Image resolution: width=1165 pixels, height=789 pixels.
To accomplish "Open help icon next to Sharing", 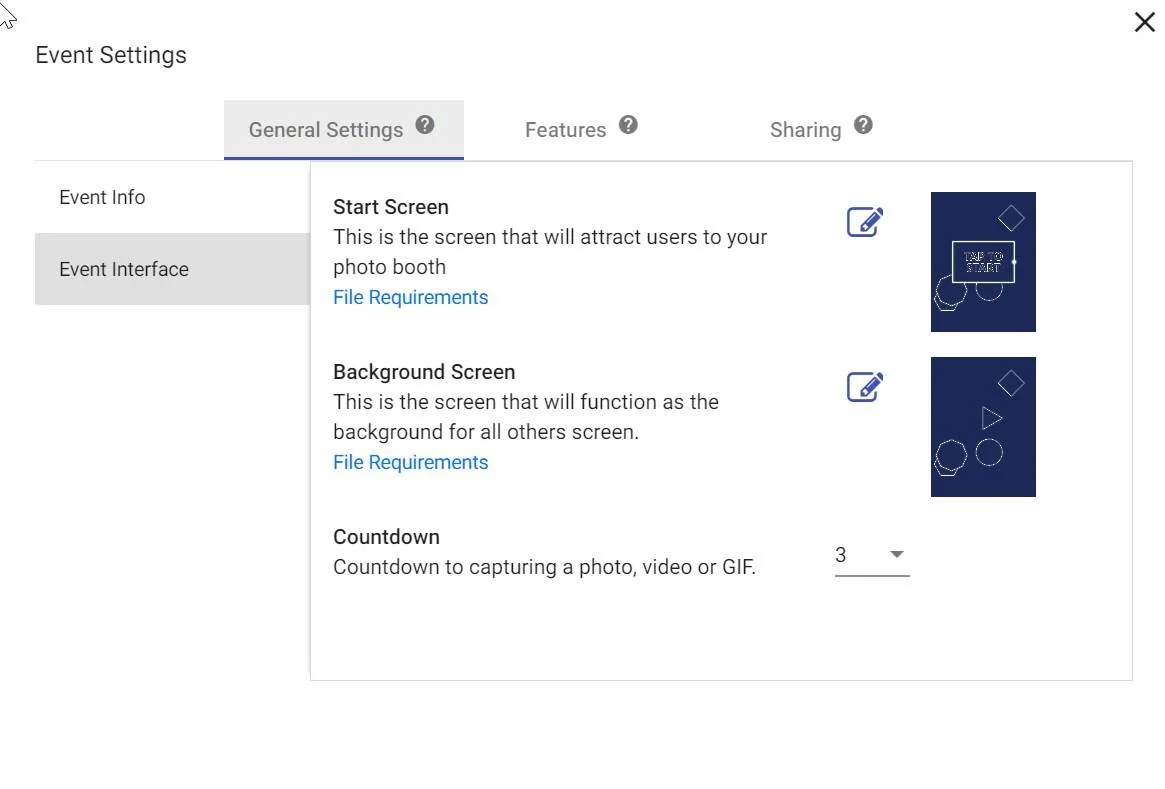I will point(863,125).
